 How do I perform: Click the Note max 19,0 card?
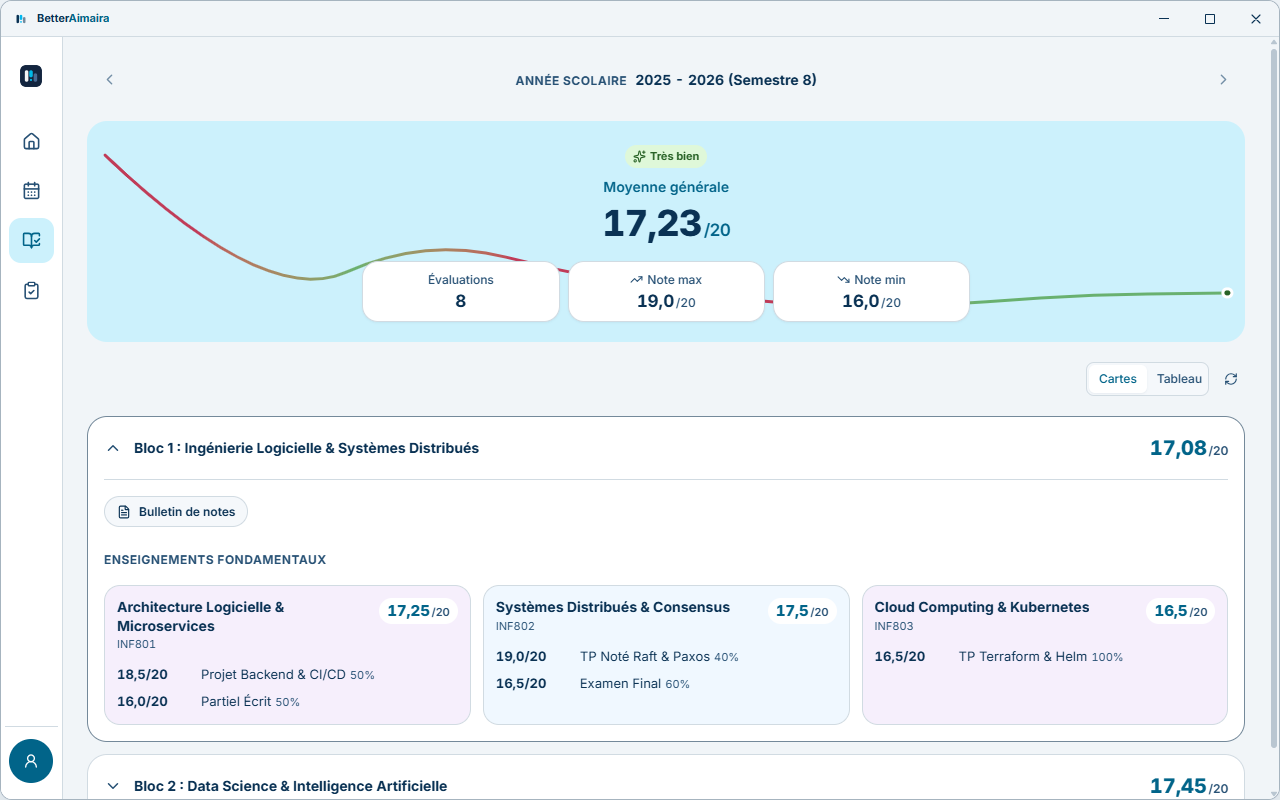(x=666, y=292)
